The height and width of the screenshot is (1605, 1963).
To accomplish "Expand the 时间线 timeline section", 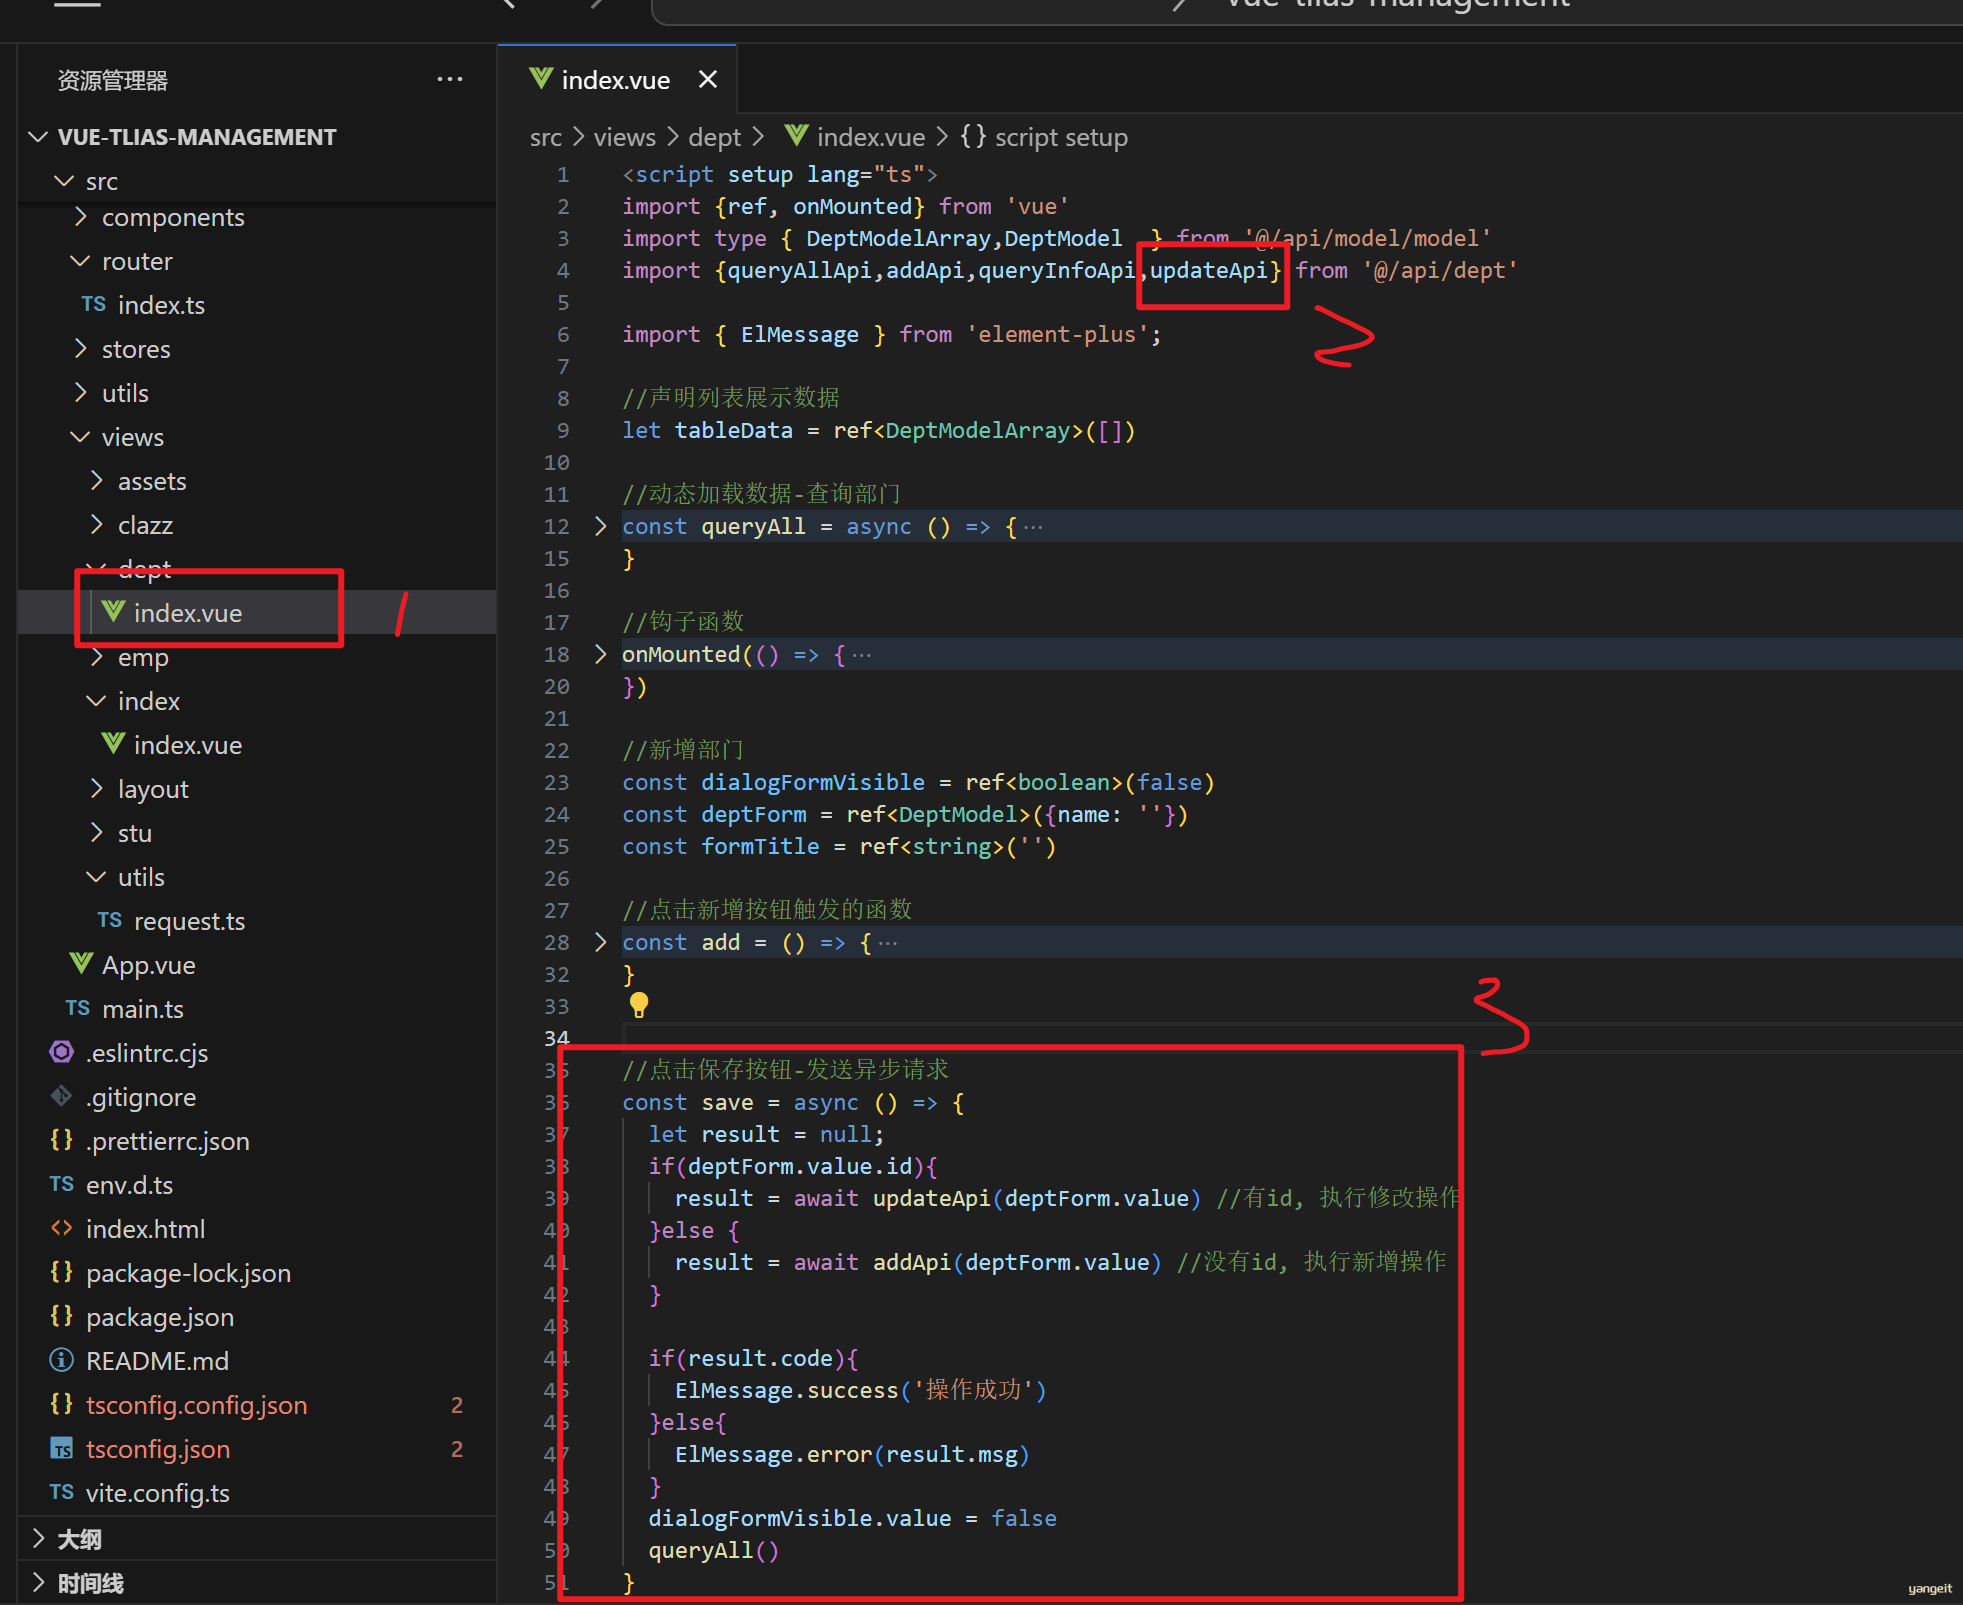I will (x=40, y=1582).
